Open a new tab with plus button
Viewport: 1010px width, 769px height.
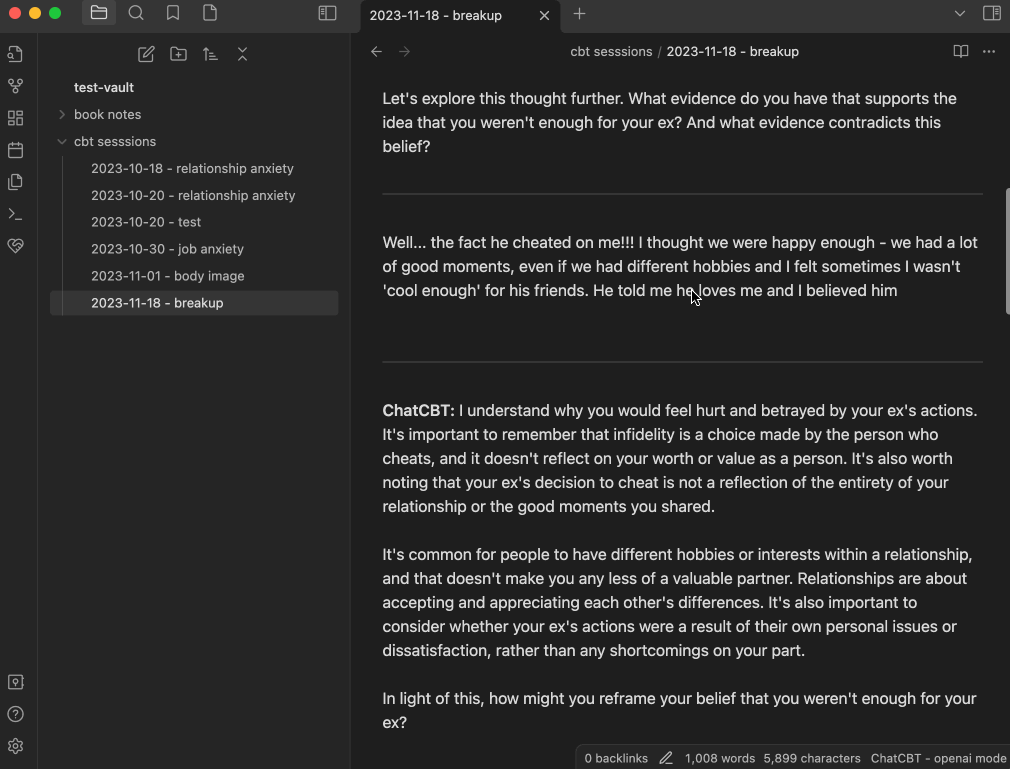(x=579, y=14)
